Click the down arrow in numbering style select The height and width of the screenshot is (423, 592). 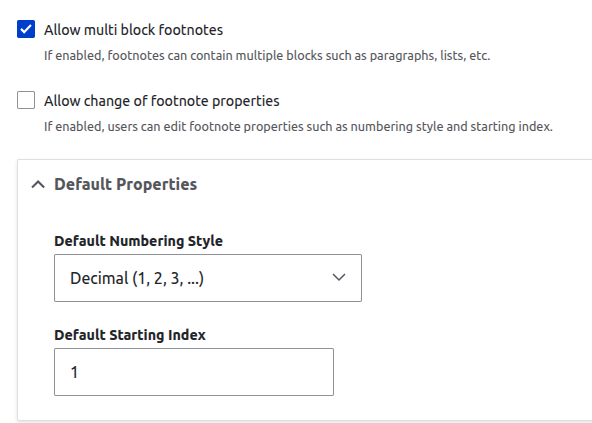pos(339,278)
